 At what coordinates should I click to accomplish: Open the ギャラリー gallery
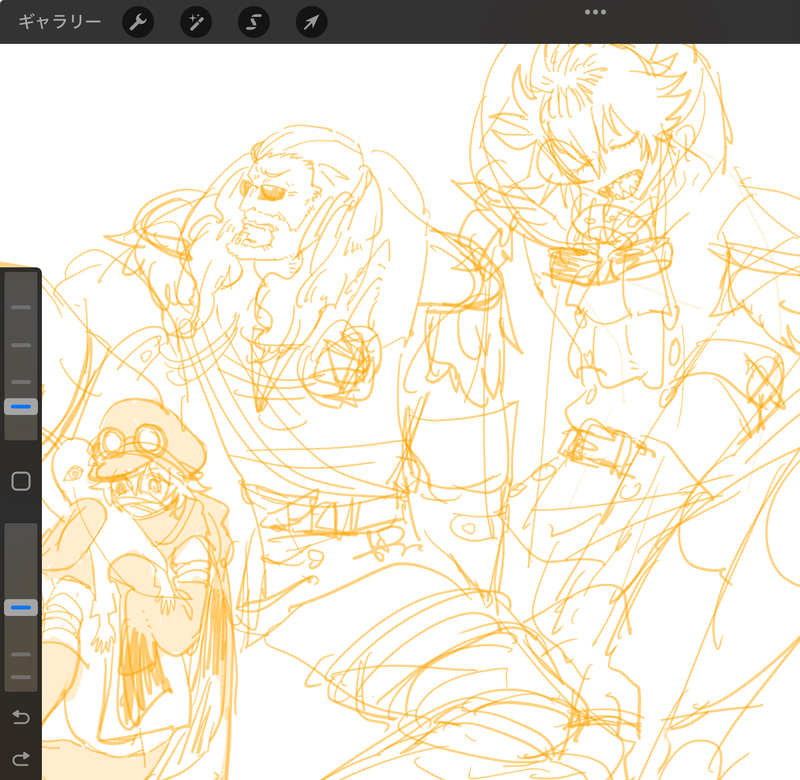pyautogui.click(x=60, y=22)
